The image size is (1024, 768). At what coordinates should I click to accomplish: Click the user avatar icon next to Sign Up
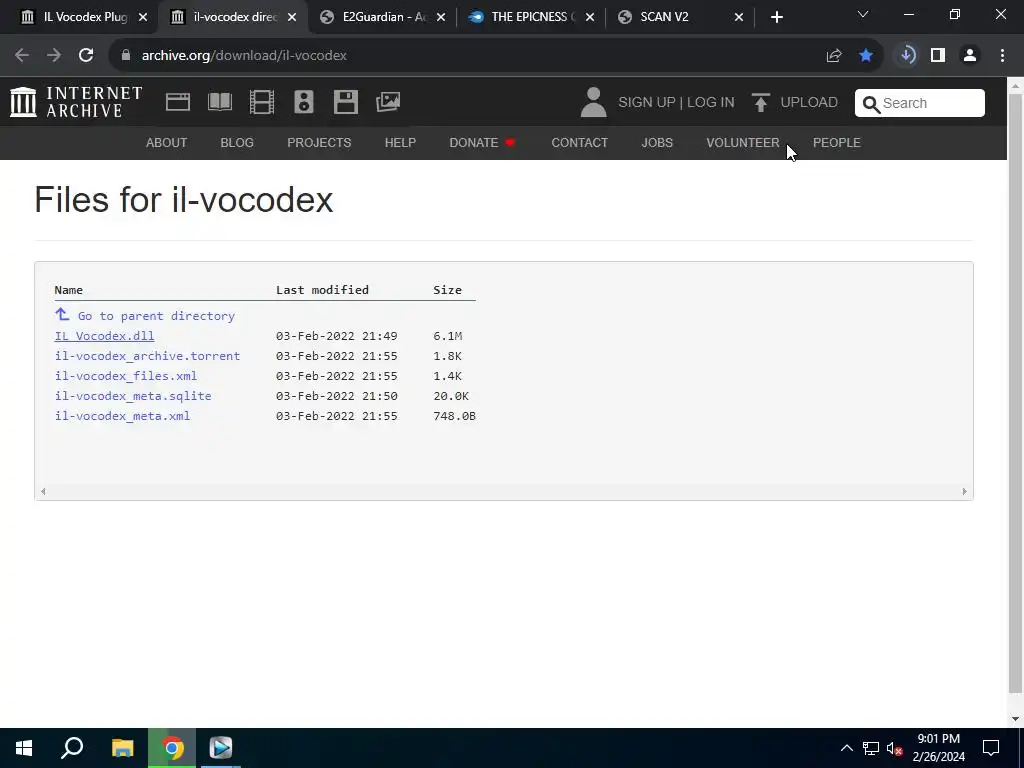pos(593,103)
